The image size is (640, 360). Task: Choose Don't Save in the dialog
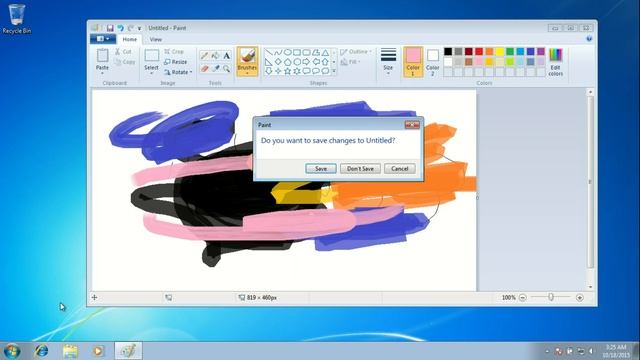point(360,169)
